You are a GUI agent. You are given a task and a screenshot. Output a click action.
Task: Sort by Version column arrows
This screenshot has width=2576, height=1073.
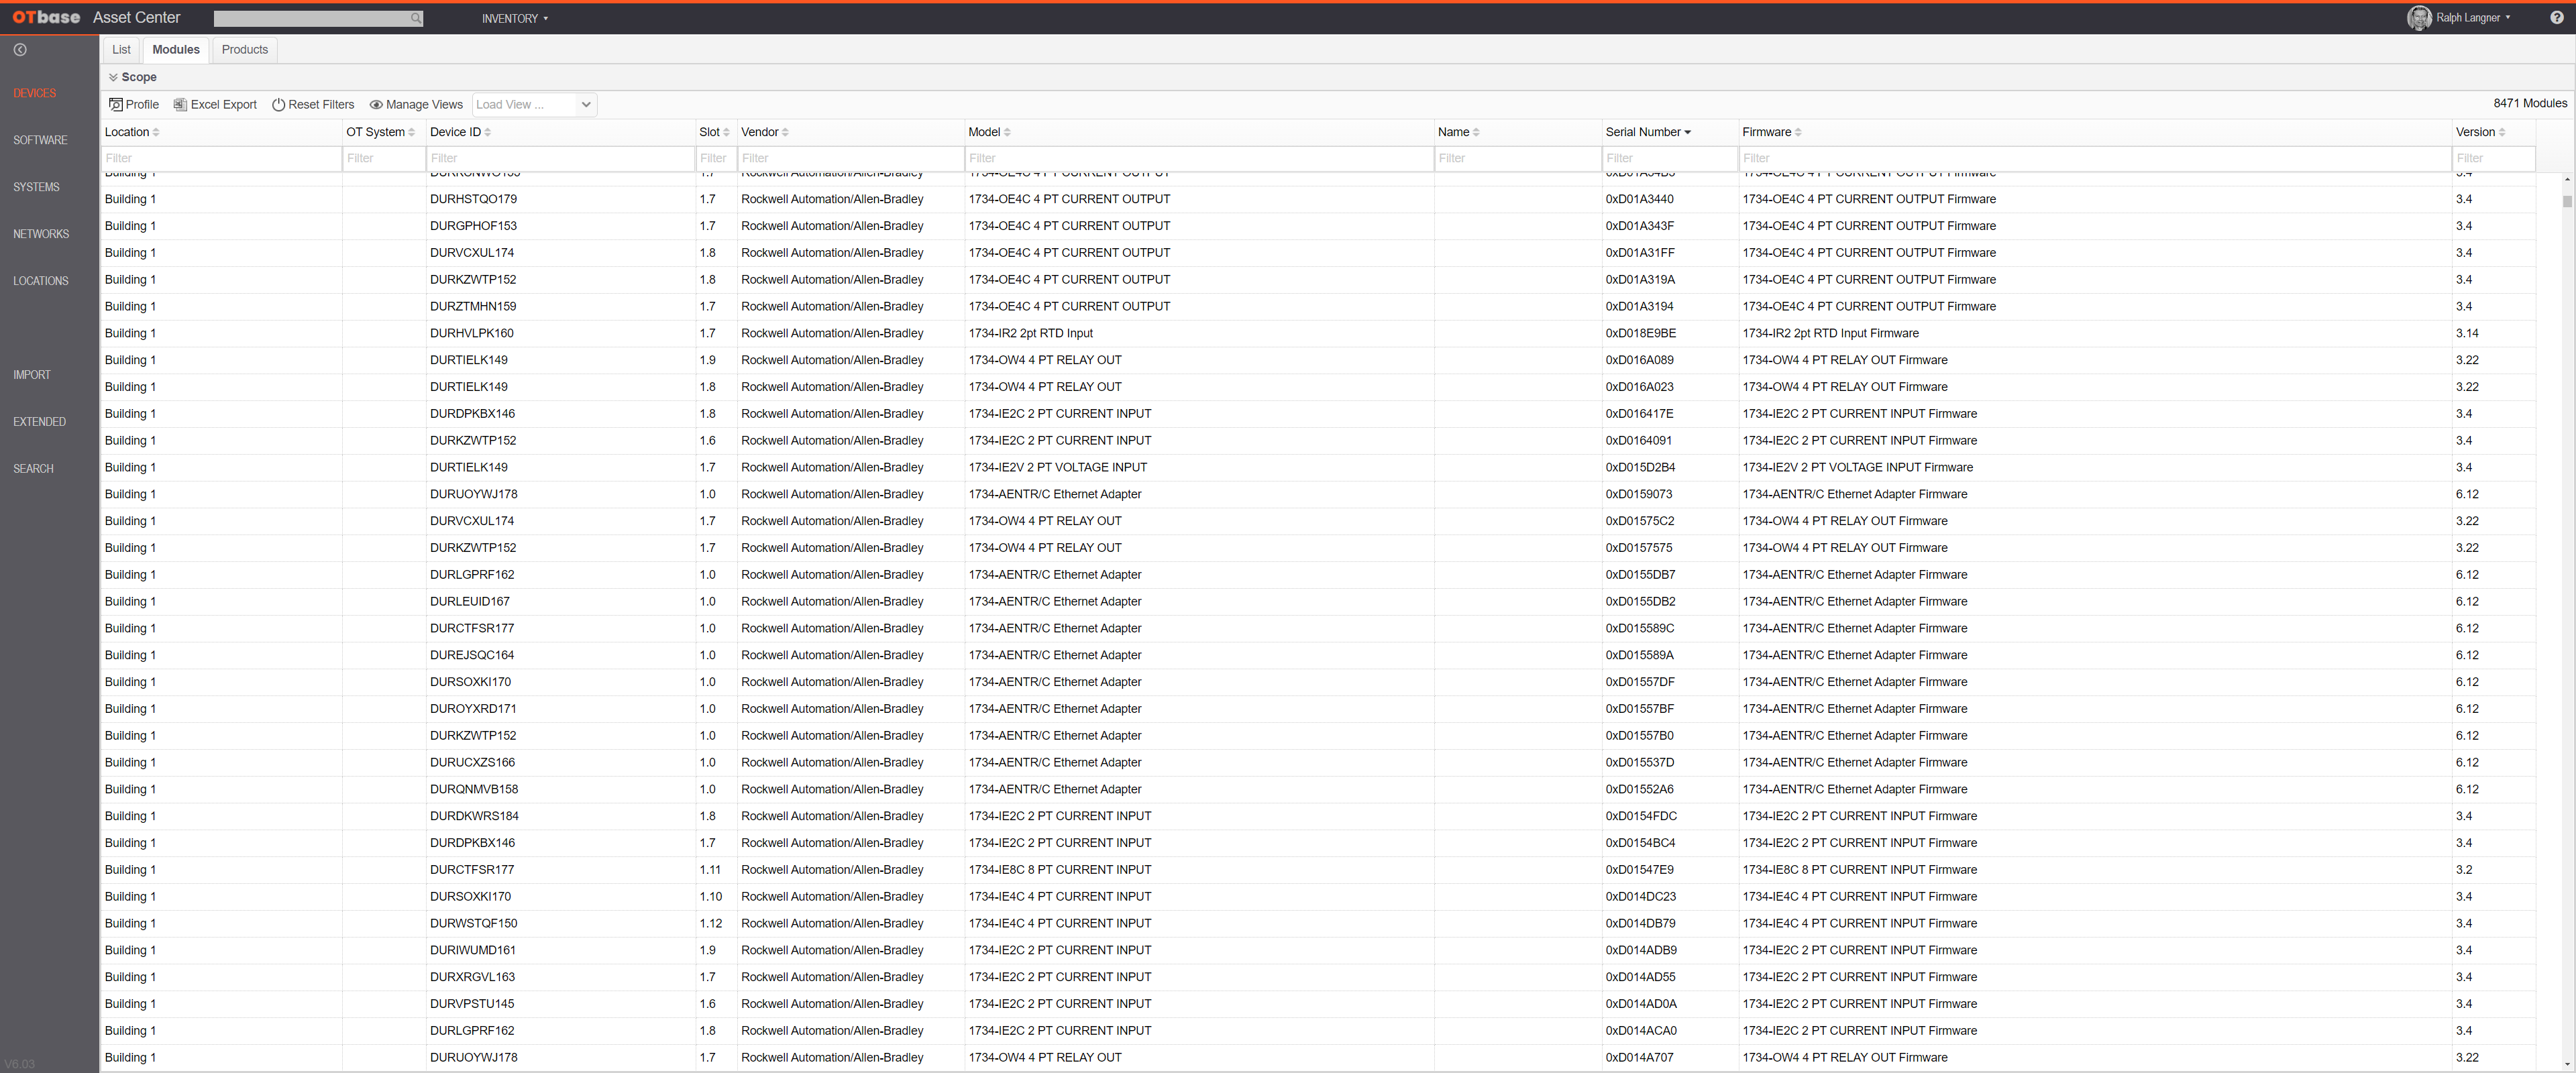pyautogui.click(x=2502, y=132)
